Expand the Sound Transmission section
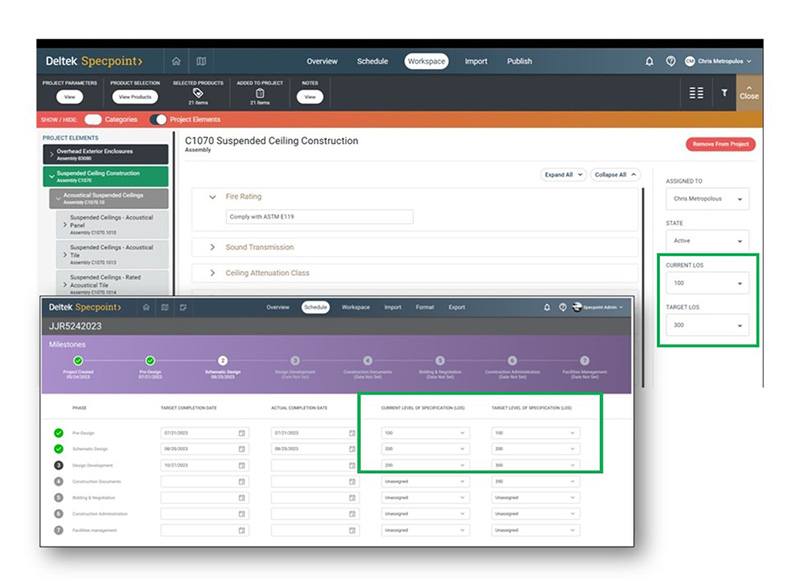Viewport: 800px width, 581px height. coord(213,247)
